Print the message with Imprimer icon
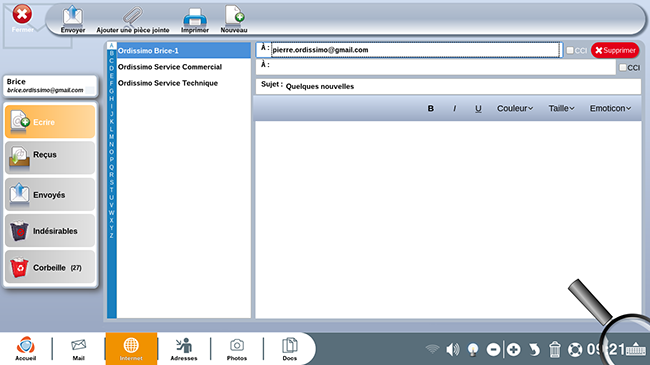Viewport: 650px width, 365px height. (x=195, y=19)
